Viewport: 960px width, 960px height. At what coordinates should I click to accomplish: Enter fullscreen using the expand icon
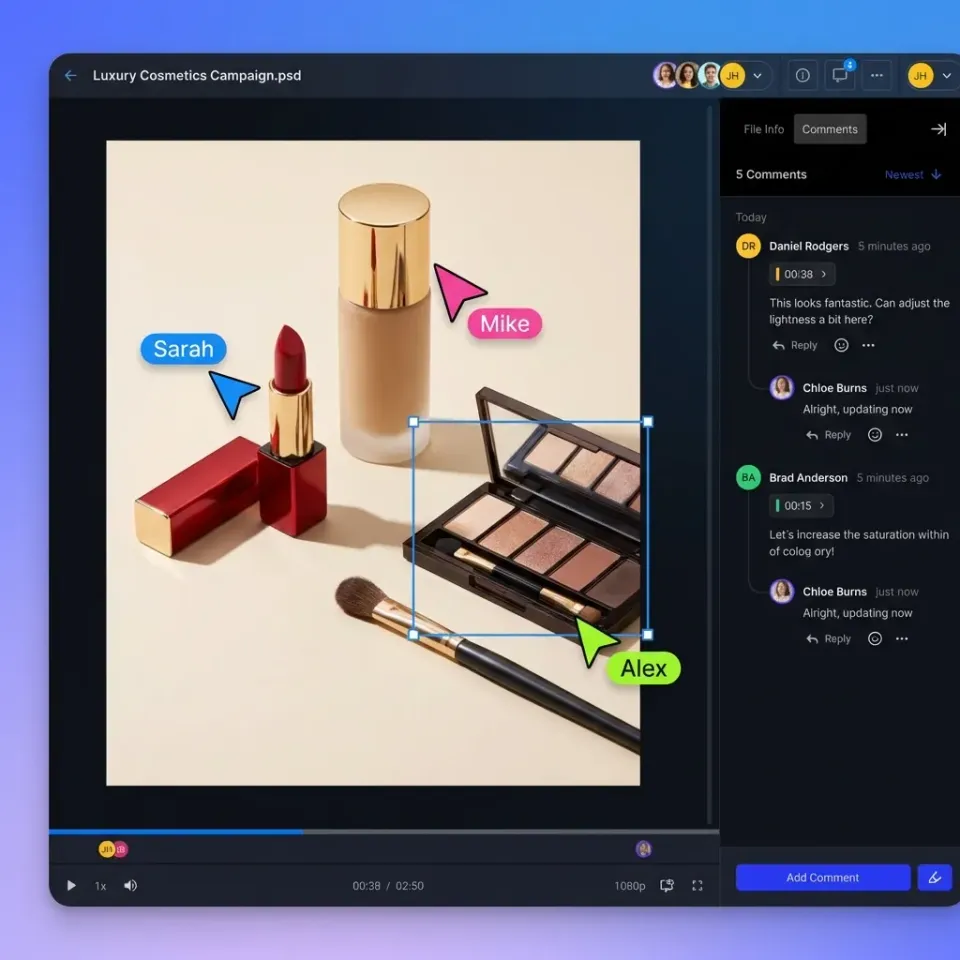pos(697,885)
